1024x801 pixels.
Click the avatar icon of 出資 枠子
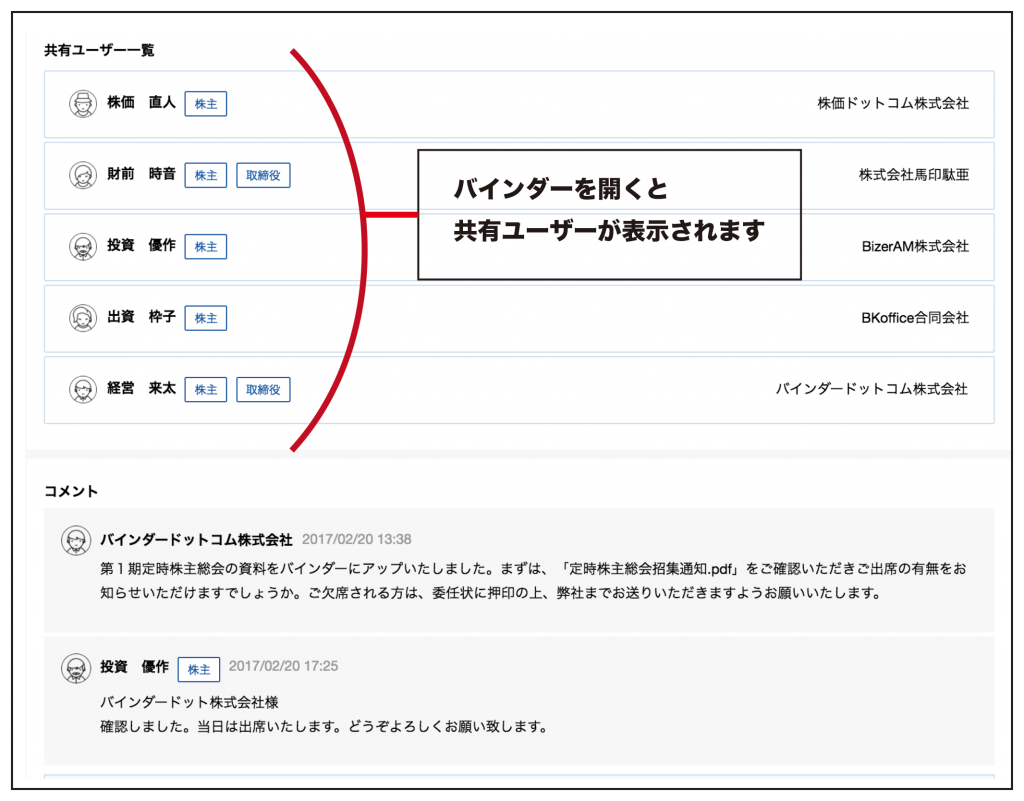[83, 318]
